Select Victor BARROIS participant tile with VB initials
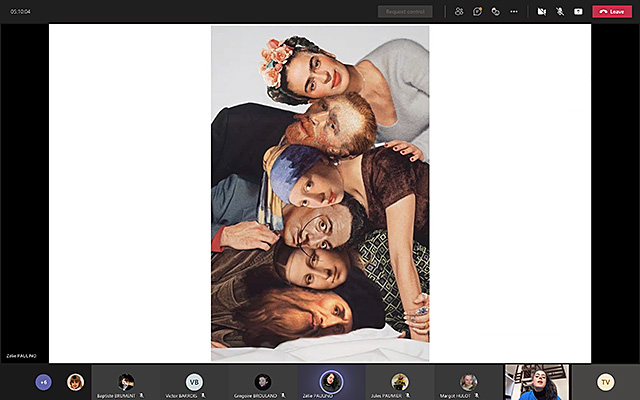 [194, 382]
